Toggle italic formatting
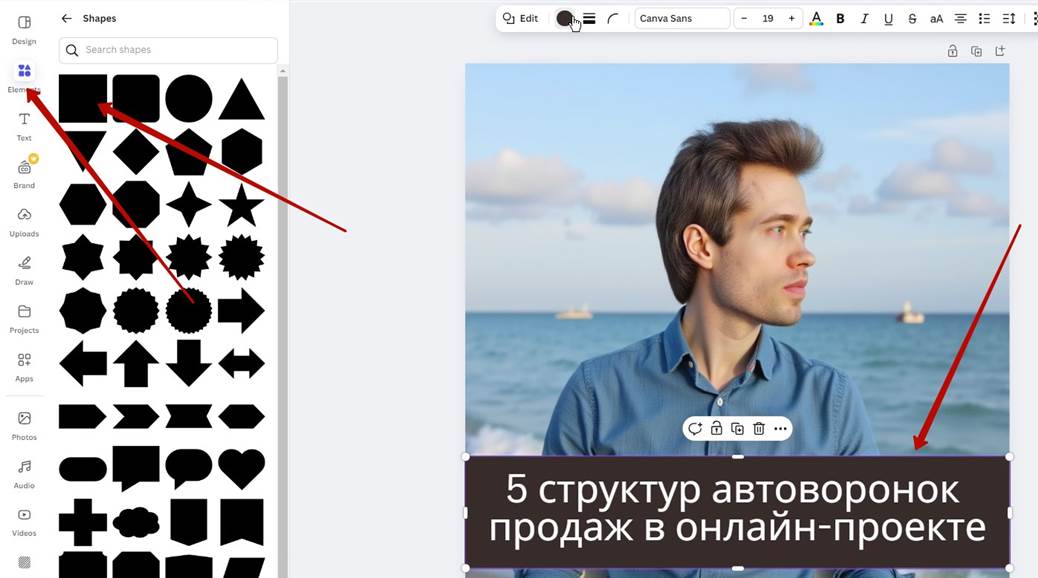 pyautogui.click(x=864, y=18)
